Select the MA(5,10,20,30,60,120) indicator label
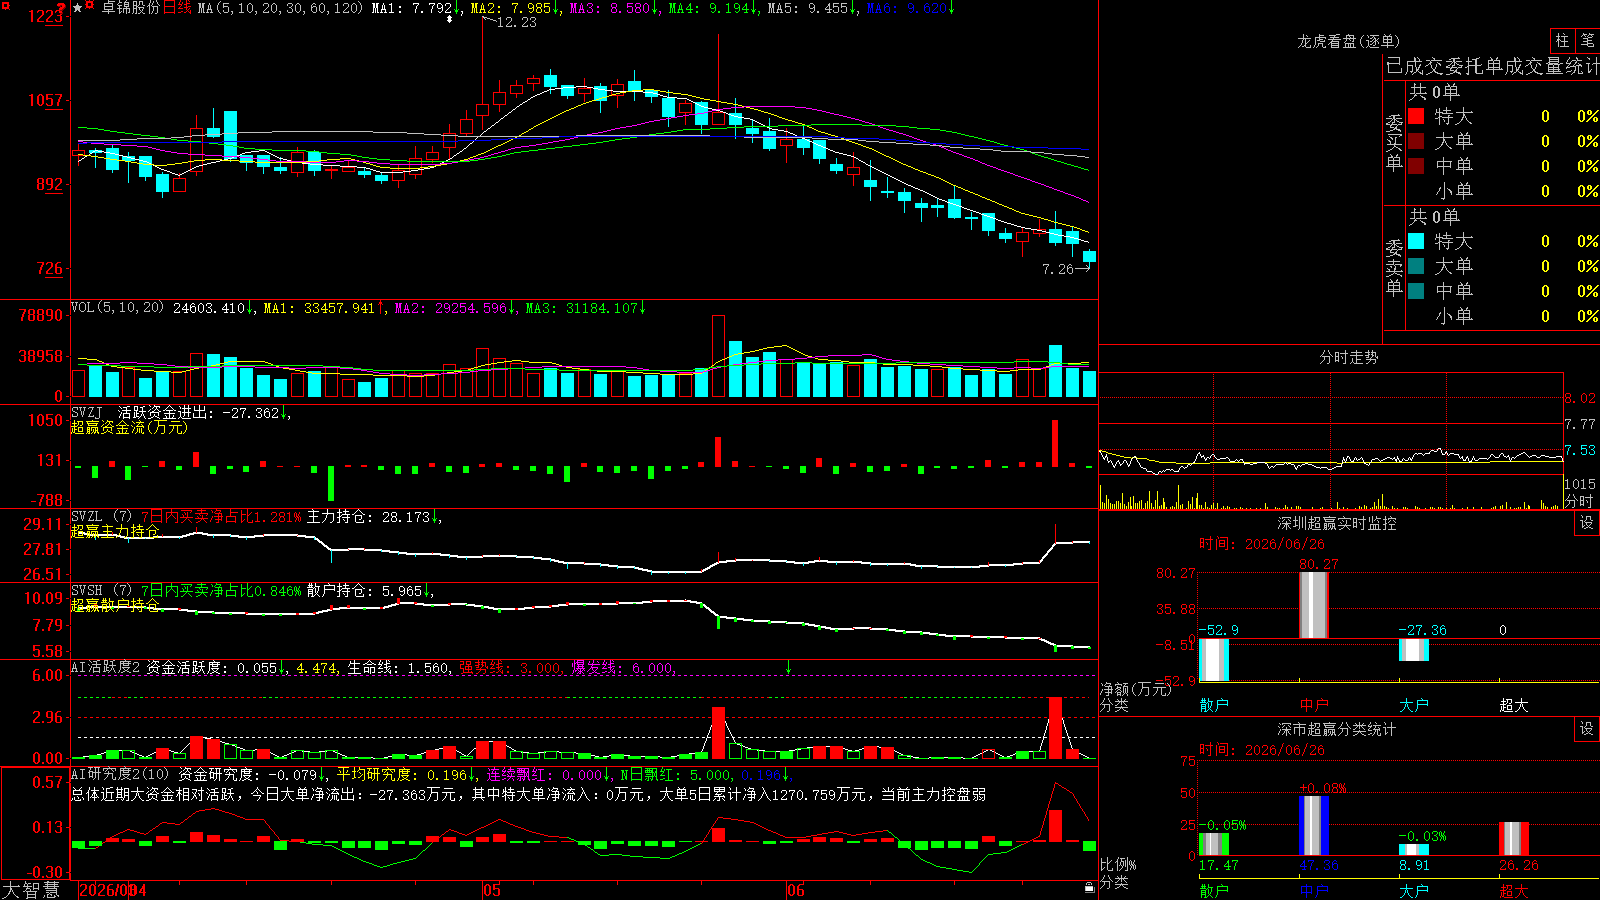The width and height of the screenshot is (1600, 900). click(280, 8)
